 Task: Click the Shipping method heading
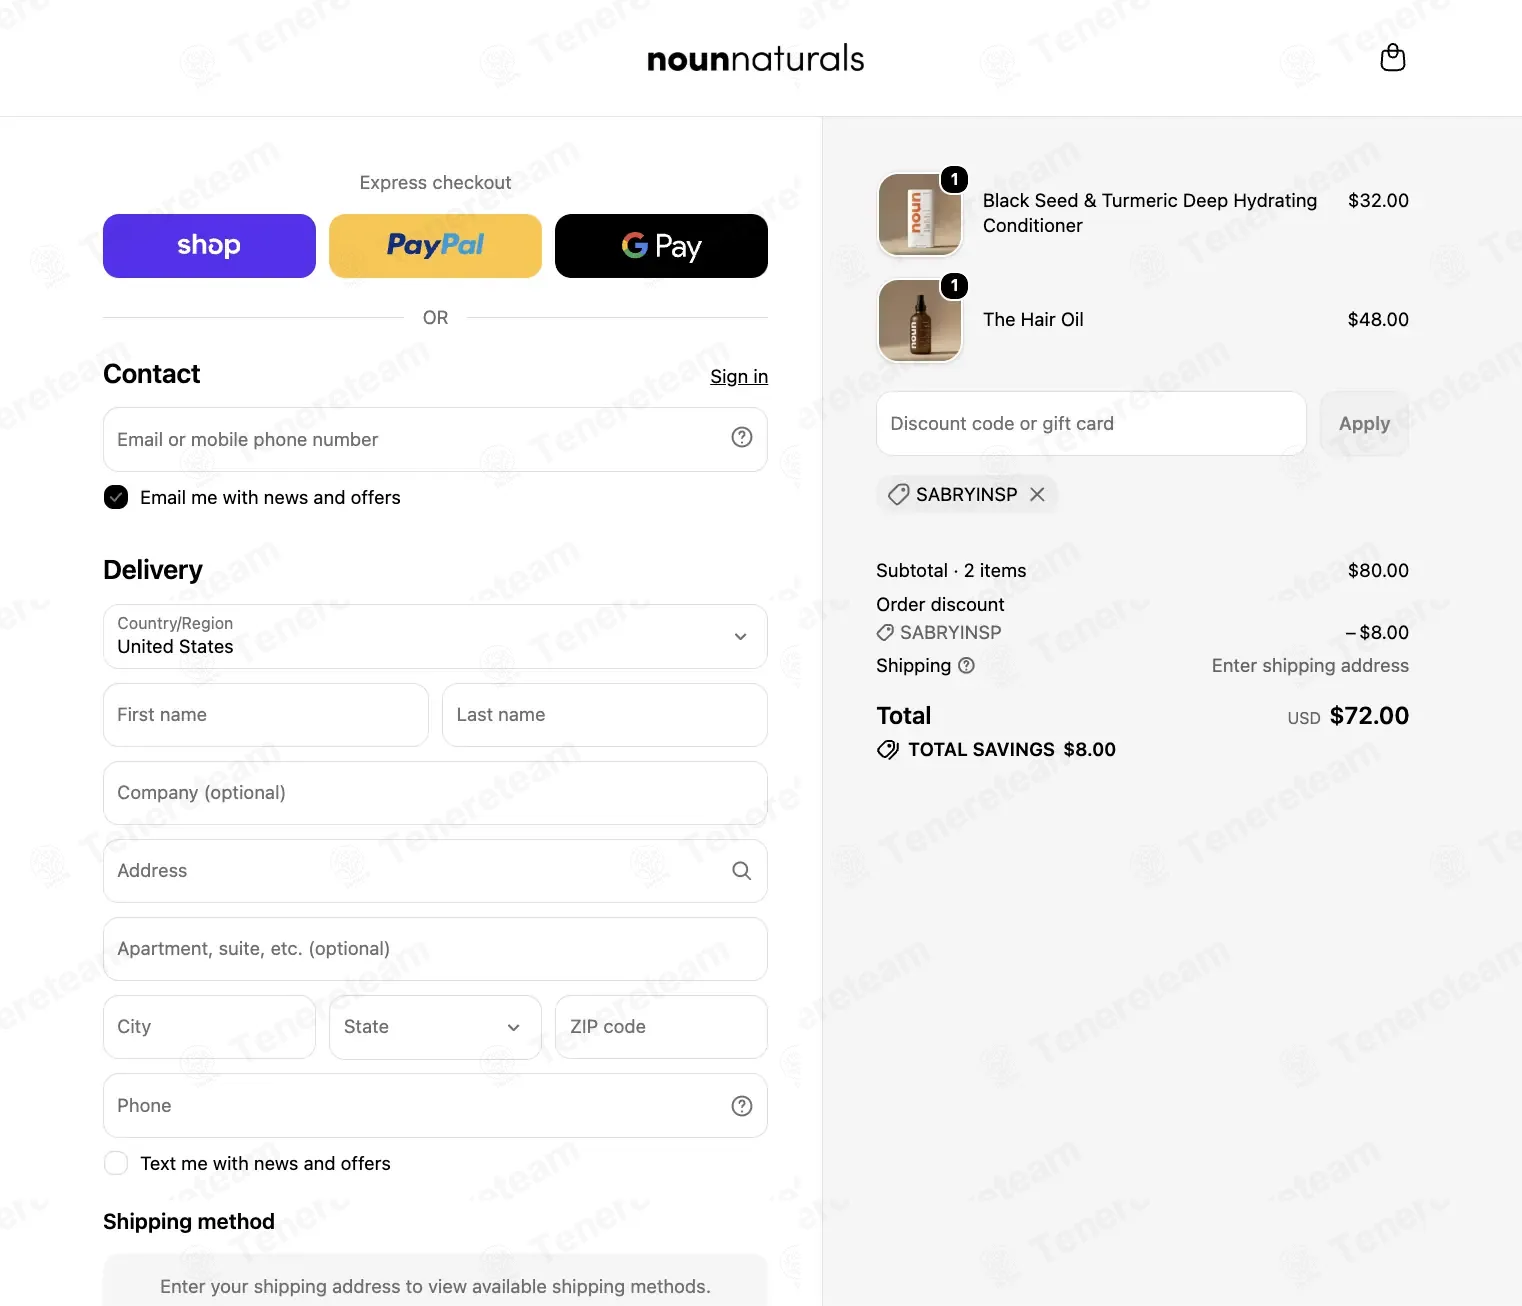click(x=189, y=1222)
